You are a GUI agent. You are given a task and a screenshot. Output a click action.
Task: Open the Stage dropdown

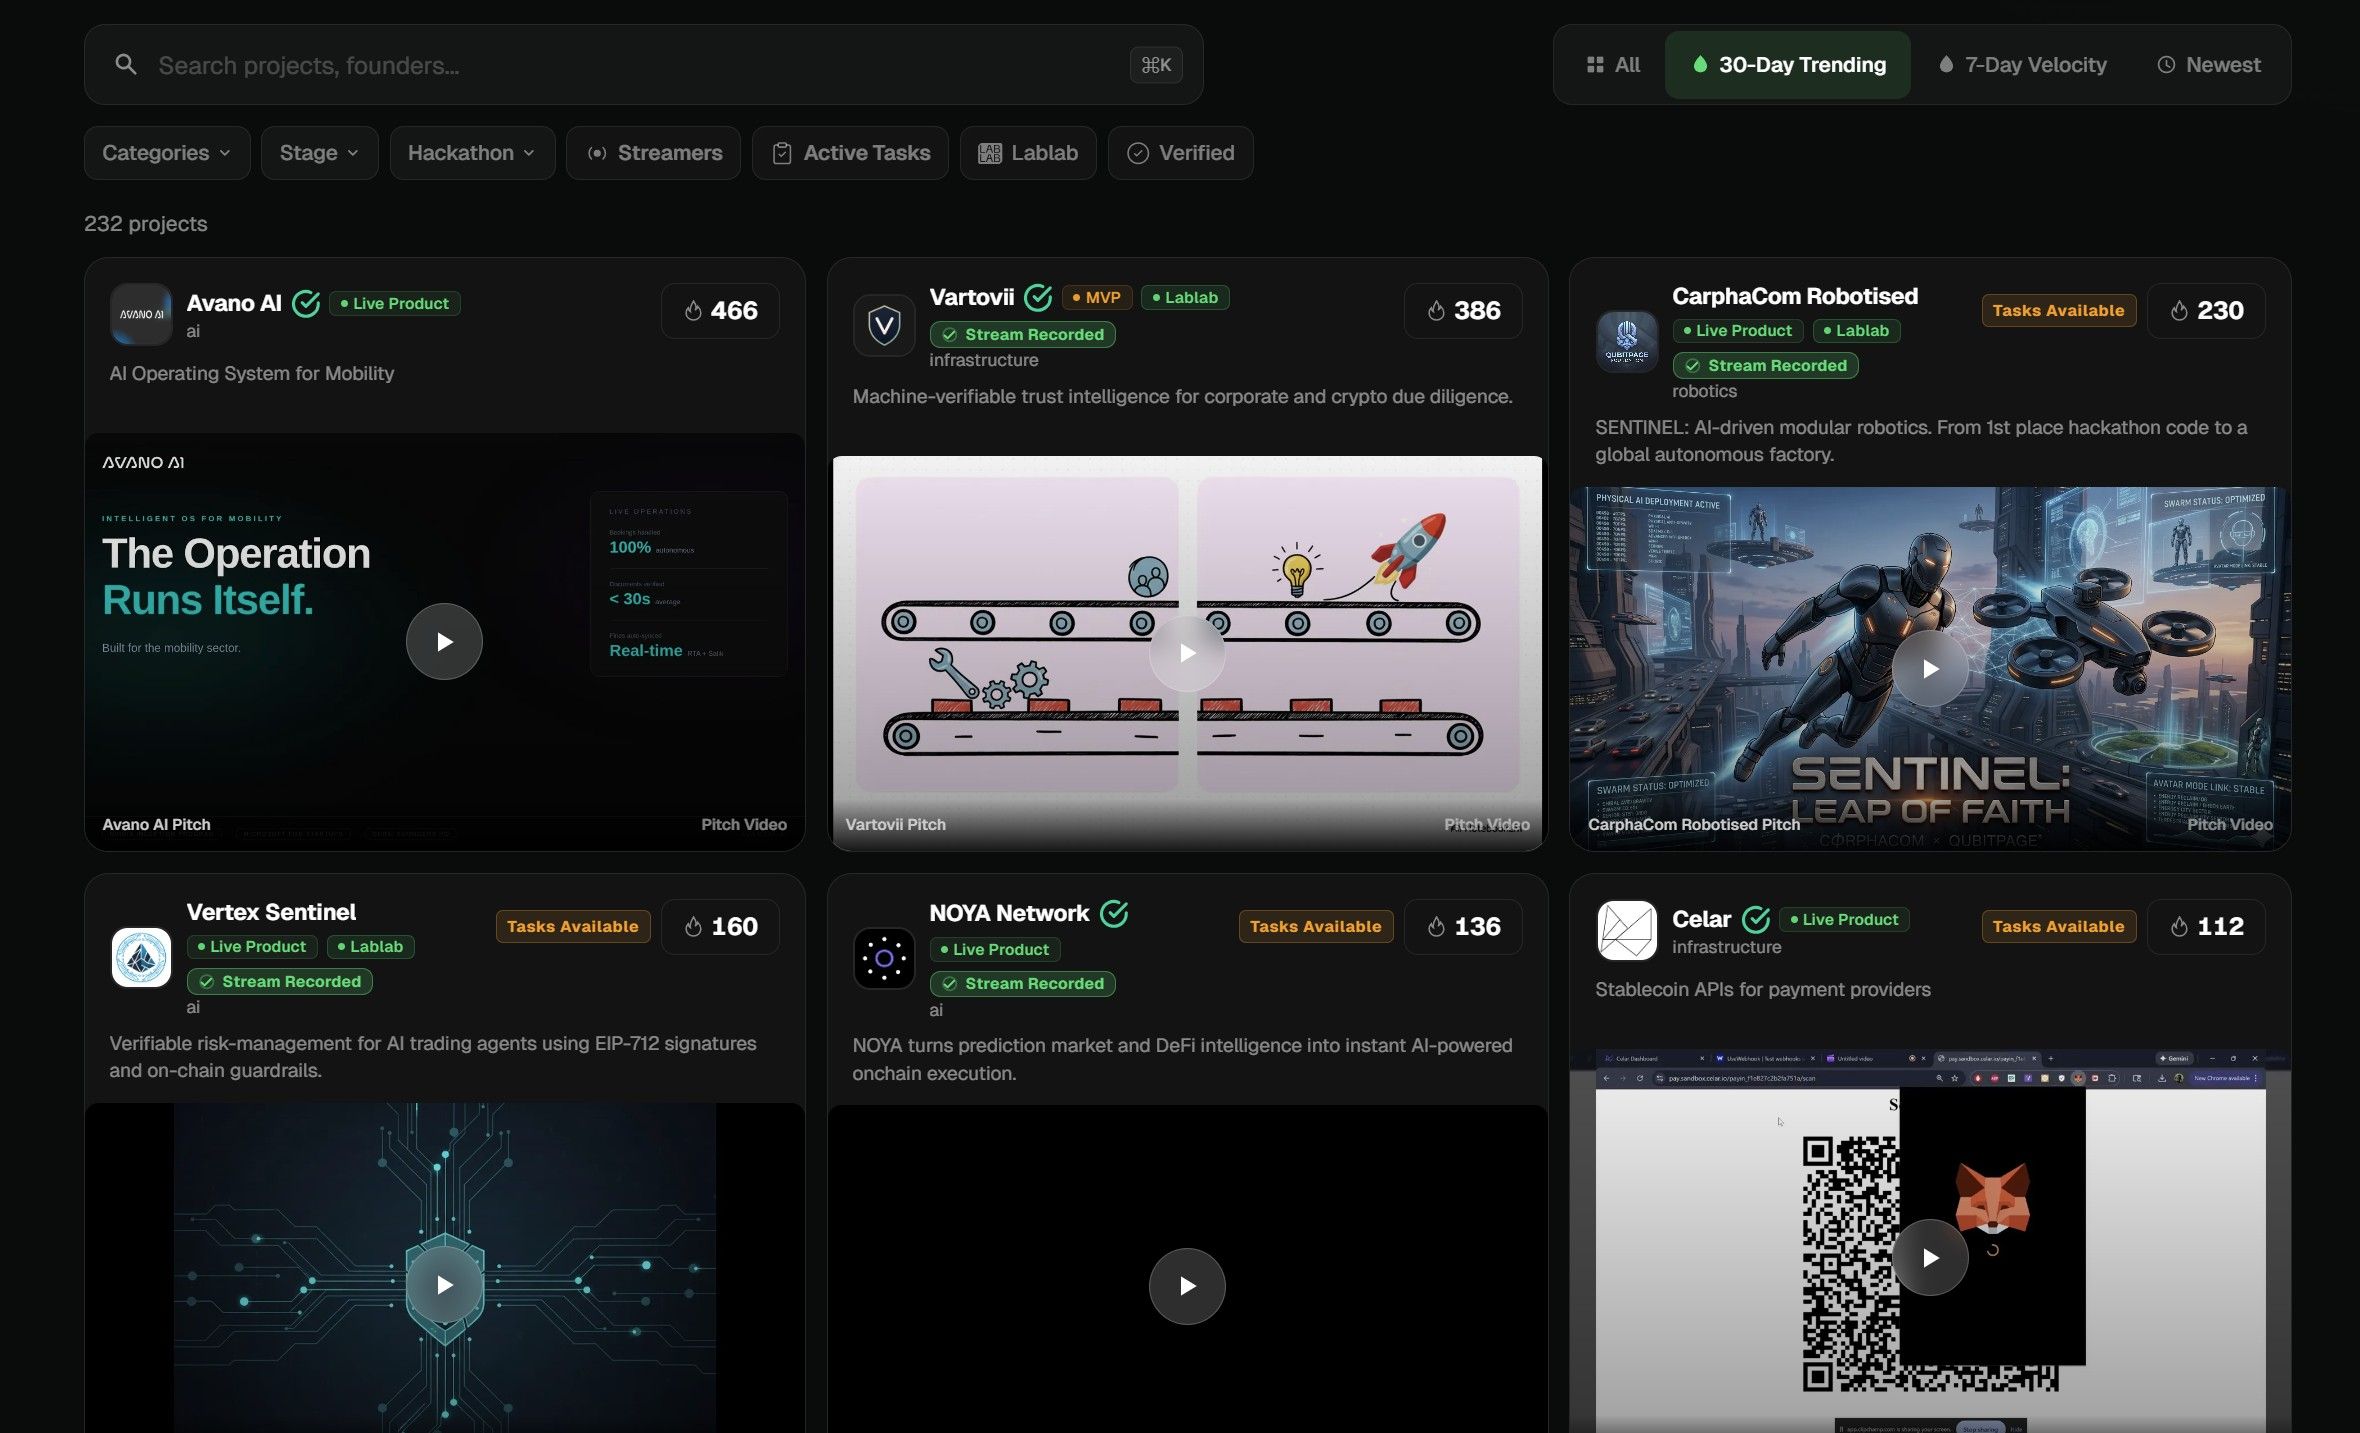click(x=319, y=153)
